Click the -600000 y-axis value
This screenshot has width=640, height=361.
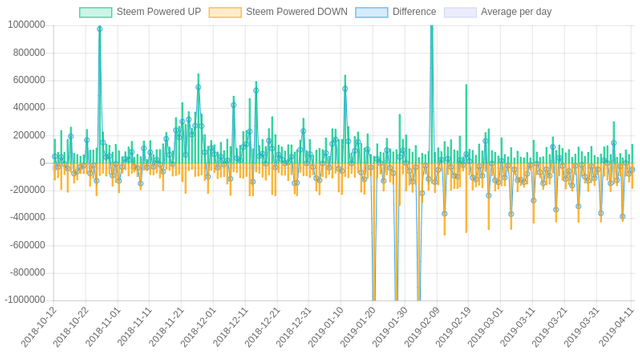[x=27, y=245]
